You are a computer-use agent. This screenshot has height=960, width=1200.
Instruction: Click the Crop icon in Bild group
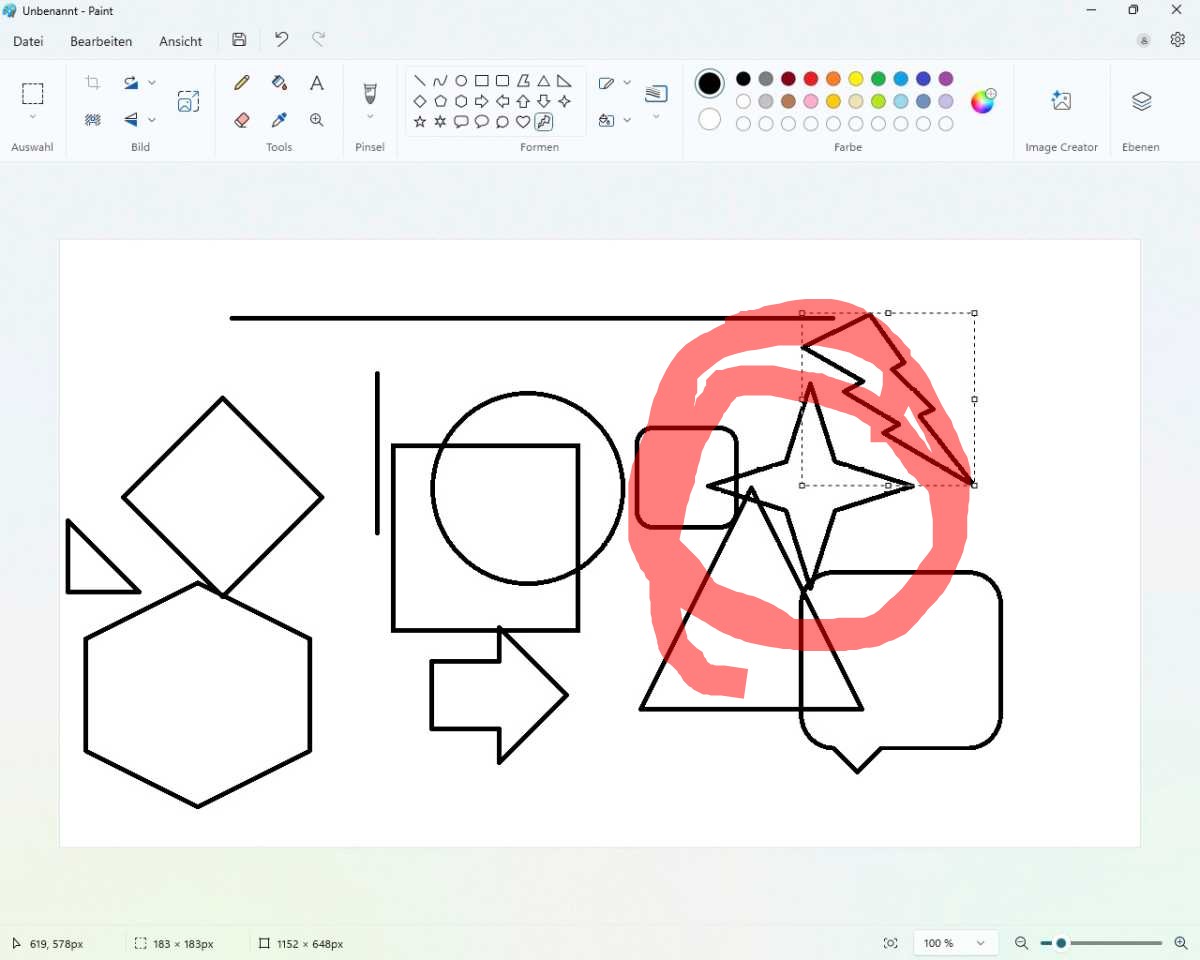tap(92, 83)
